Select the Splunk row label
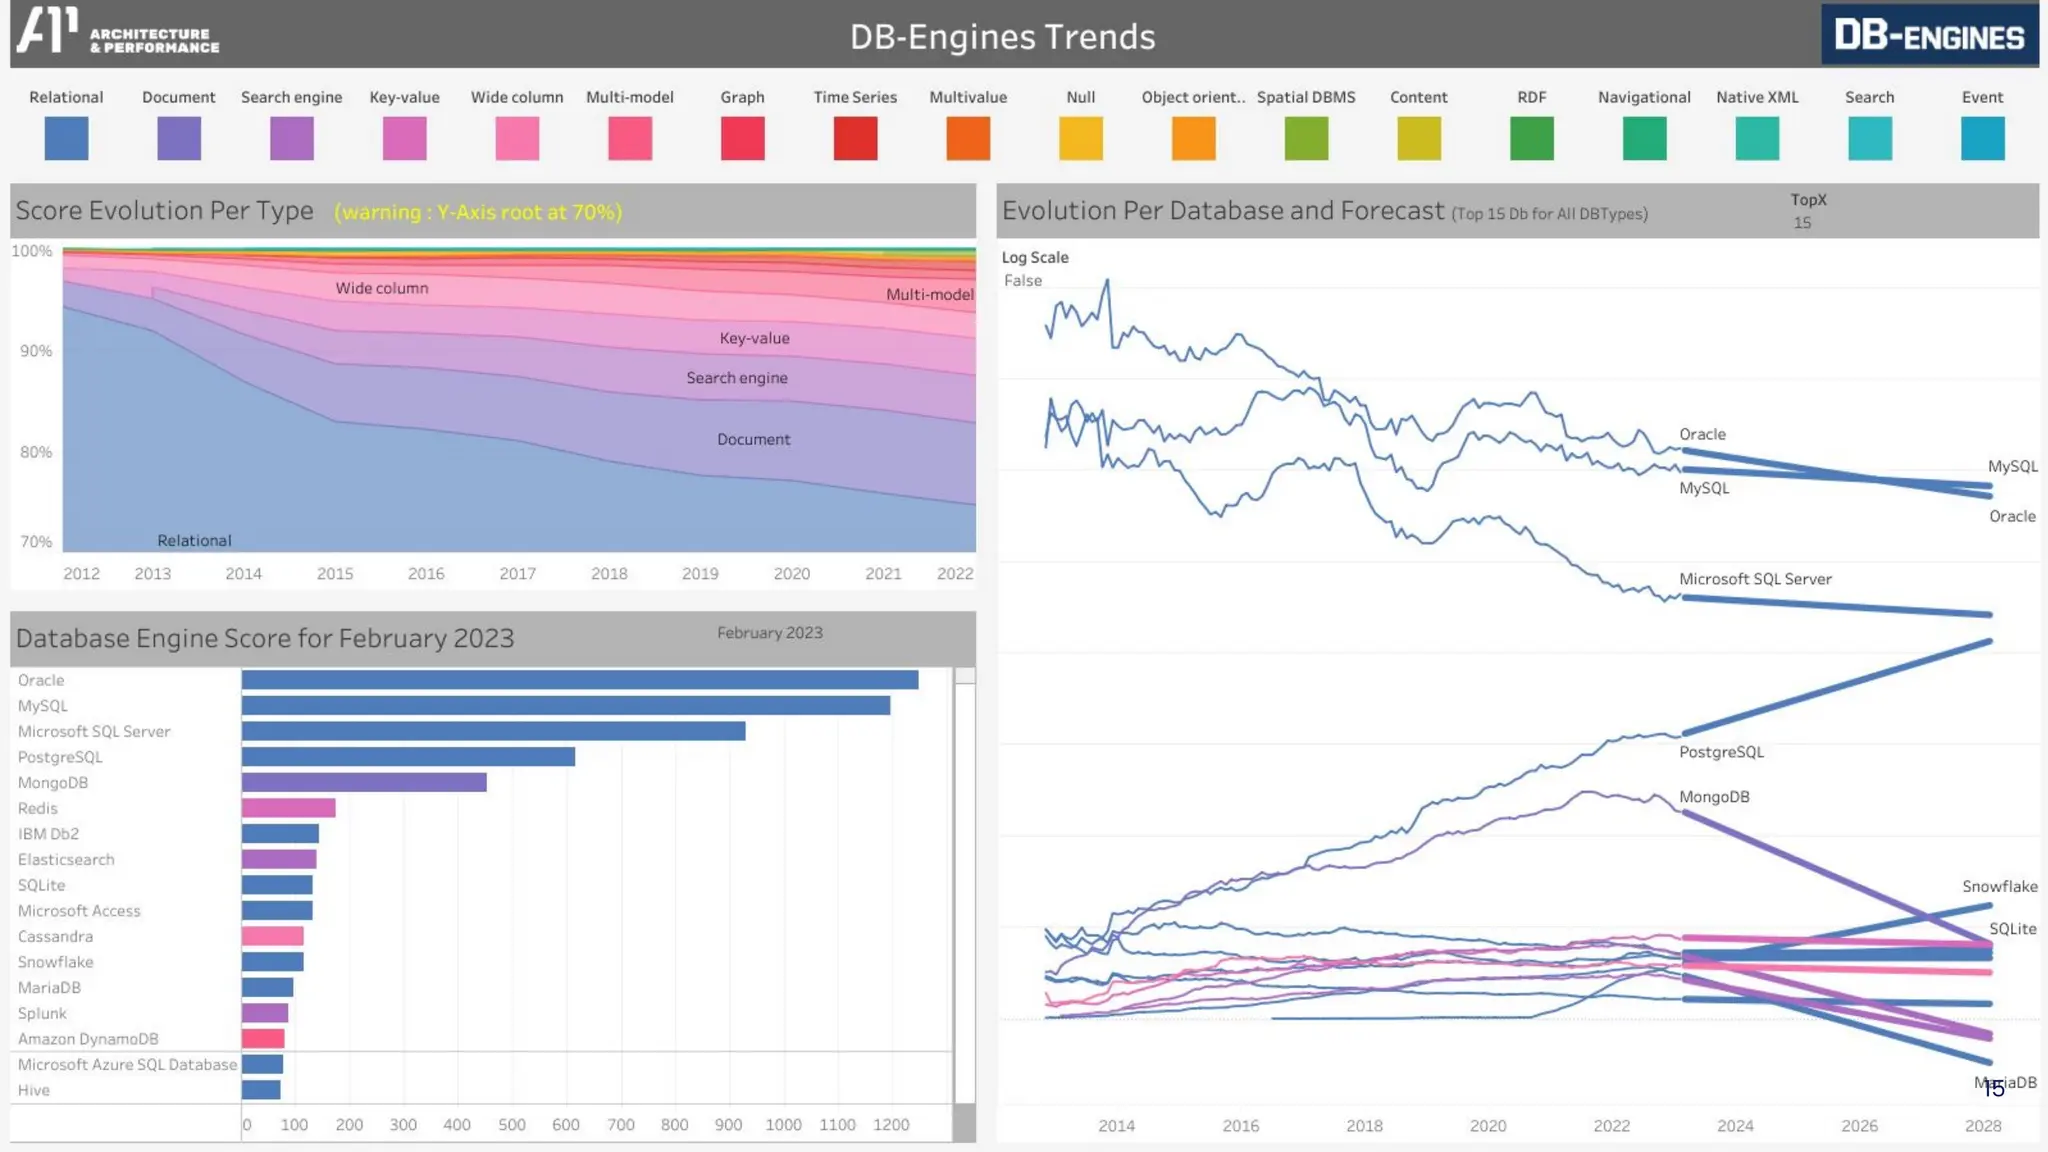2048x1152 pixels. tap(42, 1013)
